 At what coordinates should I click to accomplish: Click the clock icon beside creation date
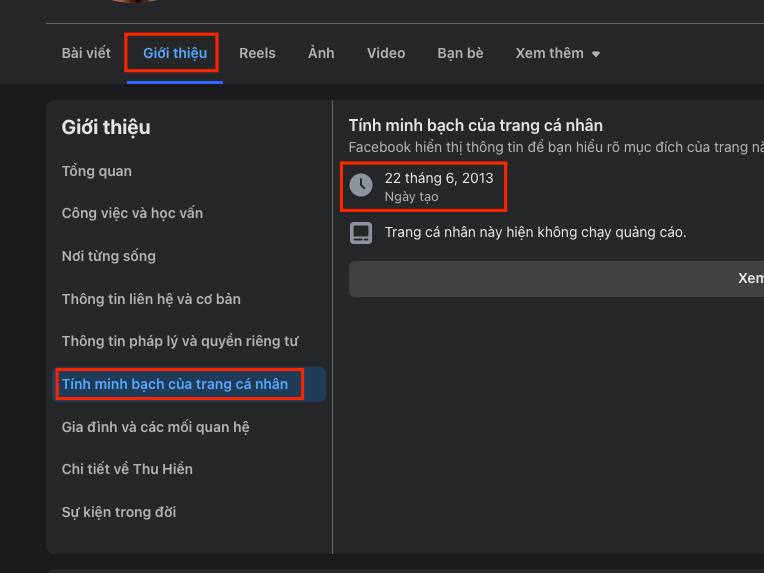361,185
